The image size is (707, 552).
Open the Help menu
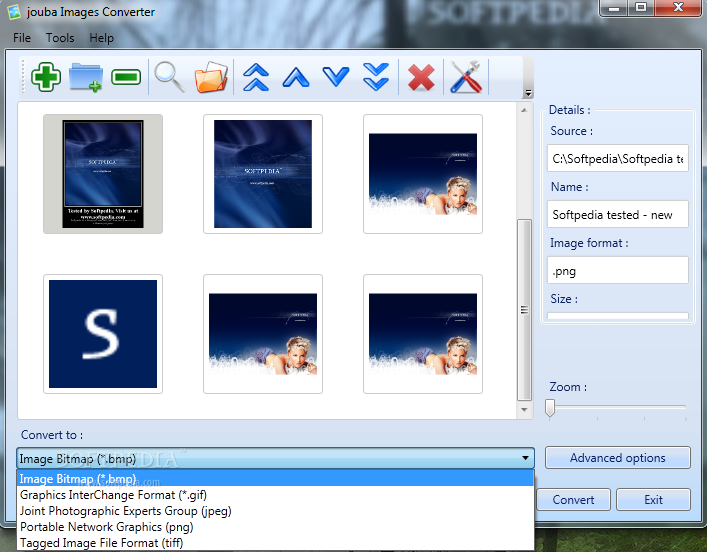click(101, 38)
